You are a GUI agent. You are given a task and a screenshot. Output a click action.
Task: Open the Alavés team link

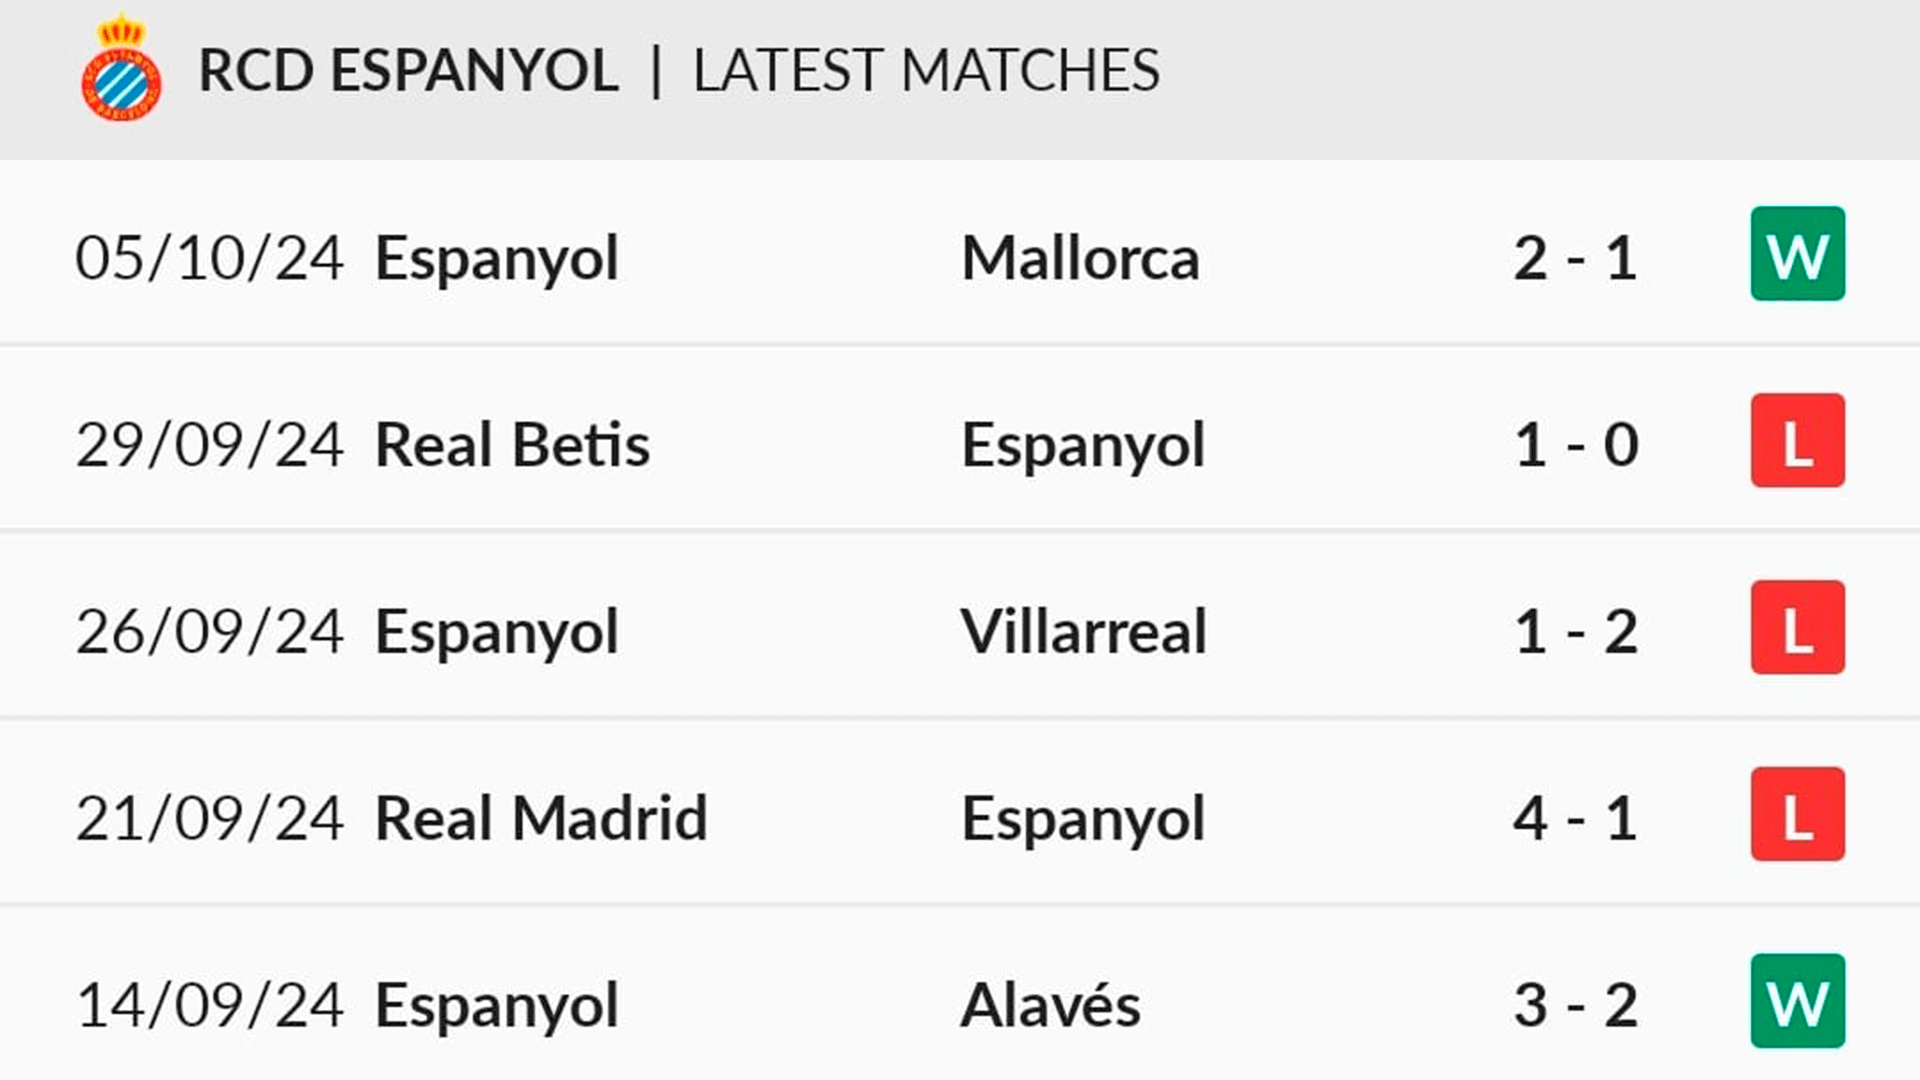click(x=1050, y=1005)
